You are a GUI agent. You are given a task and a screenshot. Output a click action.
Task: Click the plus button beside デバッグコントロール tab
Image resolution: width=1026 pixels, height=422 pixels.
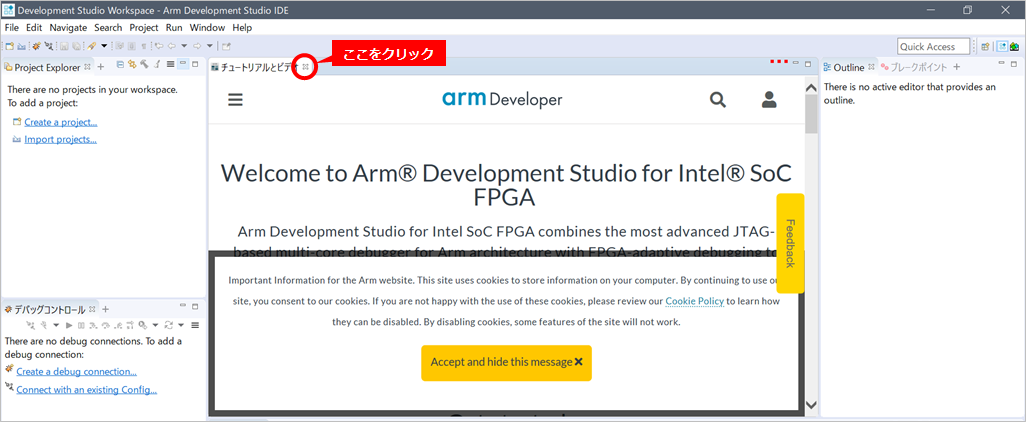pos(105,309)
